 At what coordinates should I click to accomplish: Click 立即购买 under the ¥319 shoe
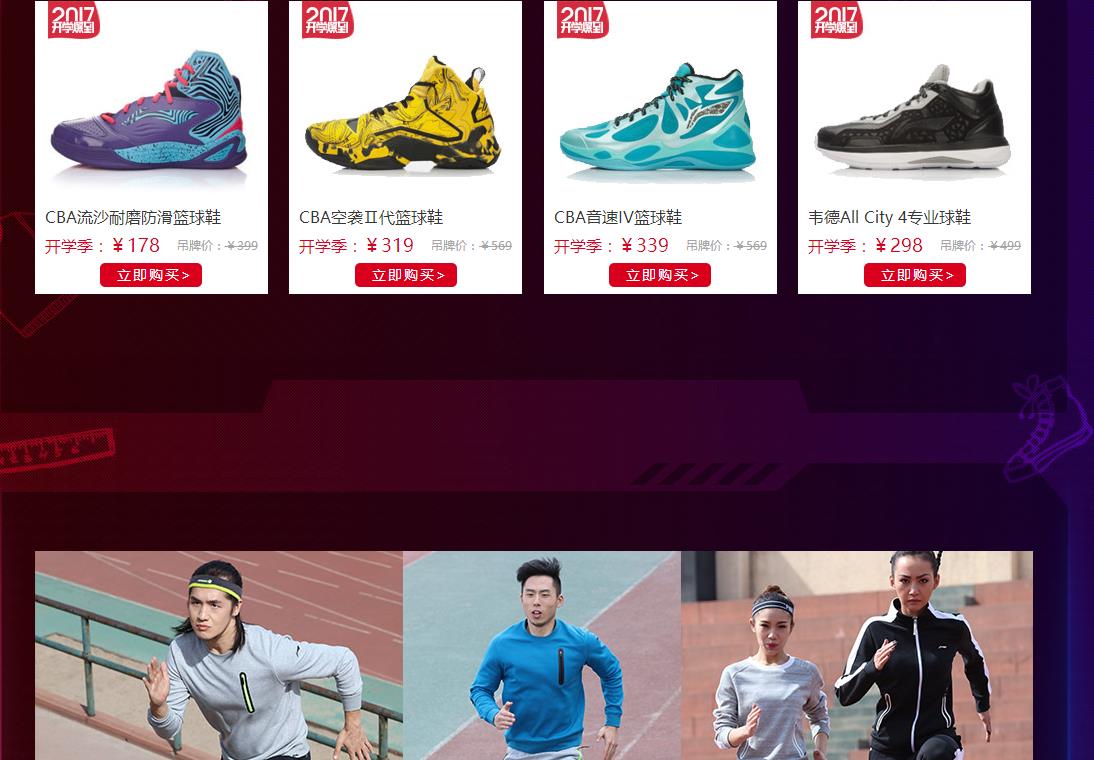pyautogui.click(x=405, y=275)
